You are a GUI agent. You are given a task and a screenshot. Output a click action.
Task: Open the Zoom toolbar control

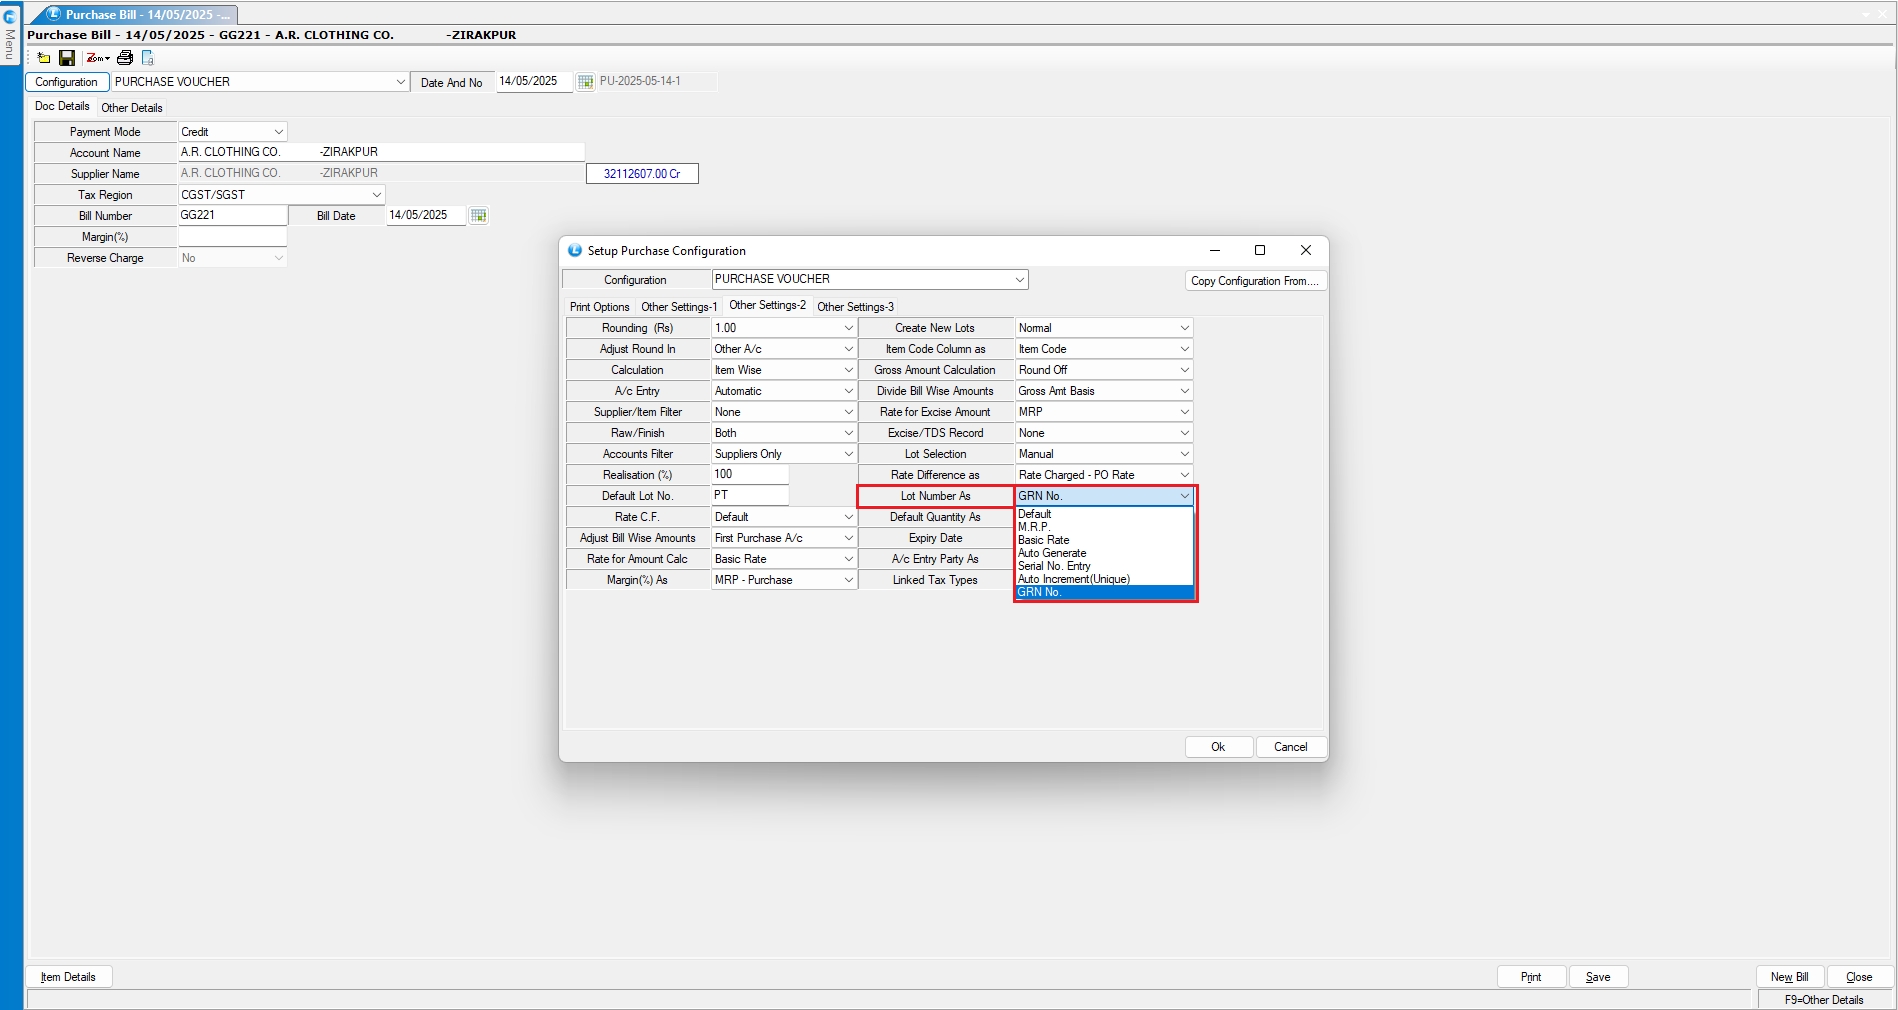point(98,58)
